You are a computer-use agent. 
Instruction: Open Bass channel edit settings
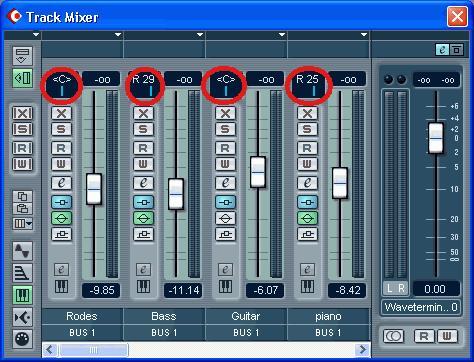coord(143,183)
